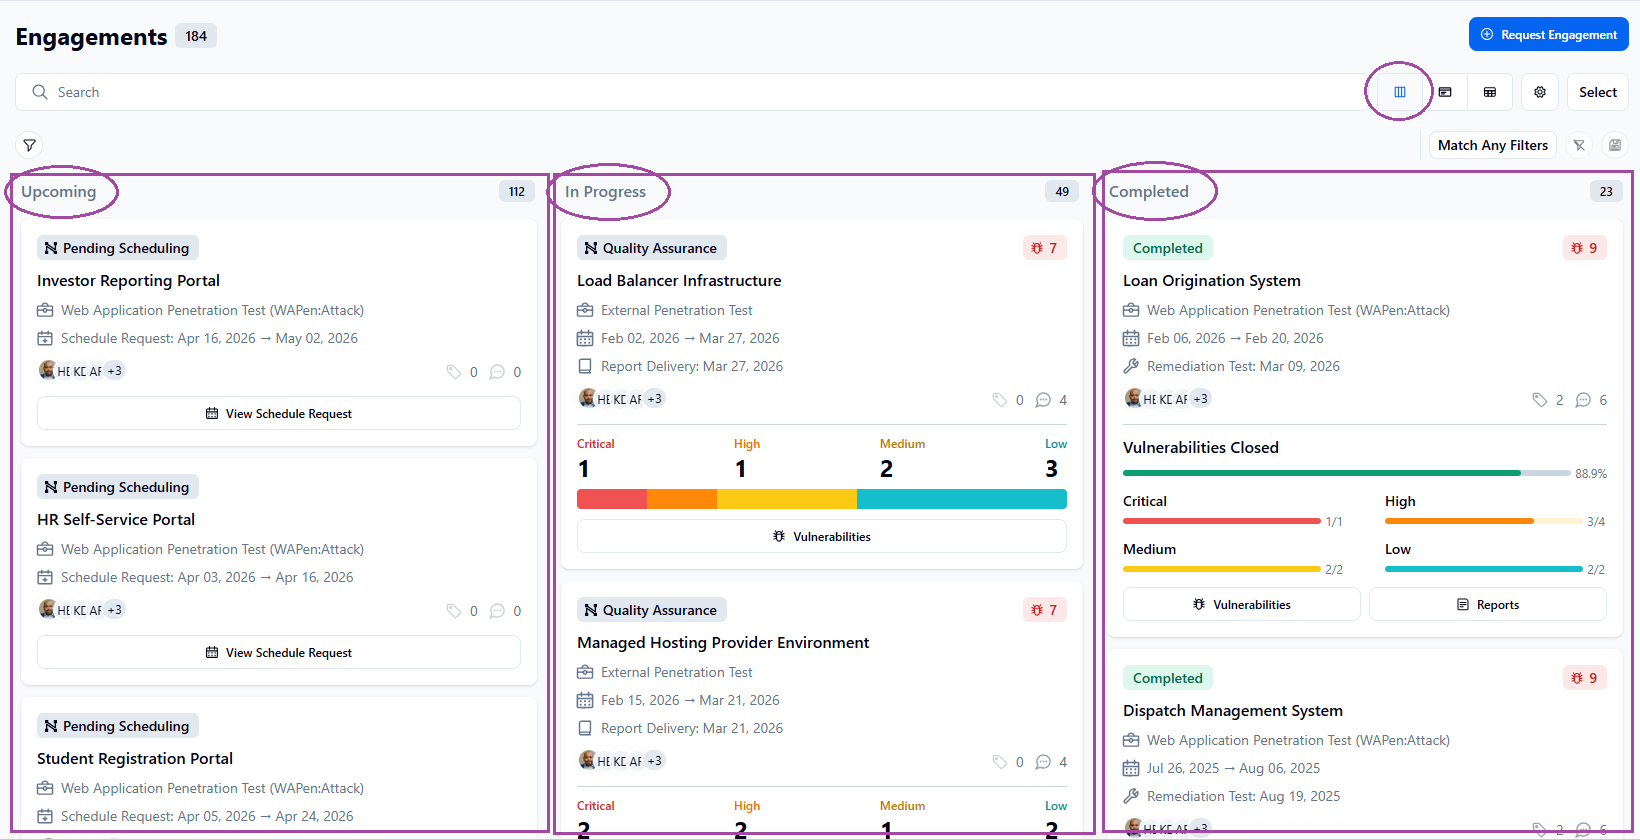Click the search magnifier icon
1640x840 pixels.
click(x=40, y=92)
